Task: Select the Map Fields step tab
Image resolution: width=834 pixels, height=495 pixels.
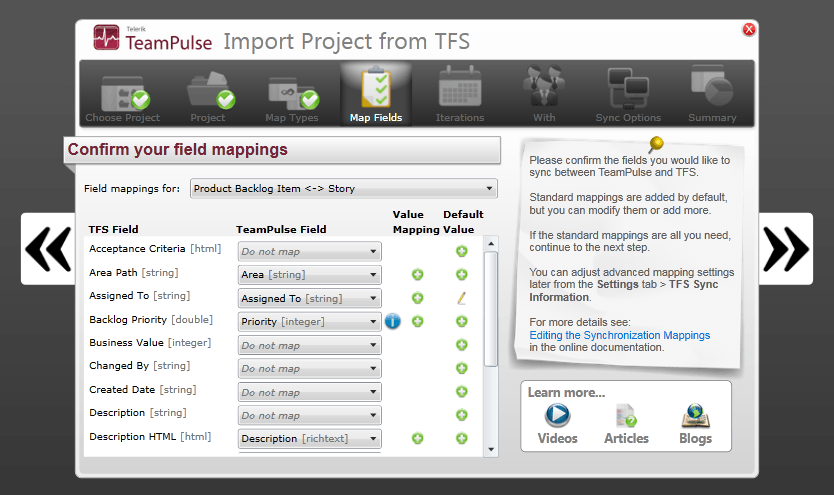Action: (376, 95)
